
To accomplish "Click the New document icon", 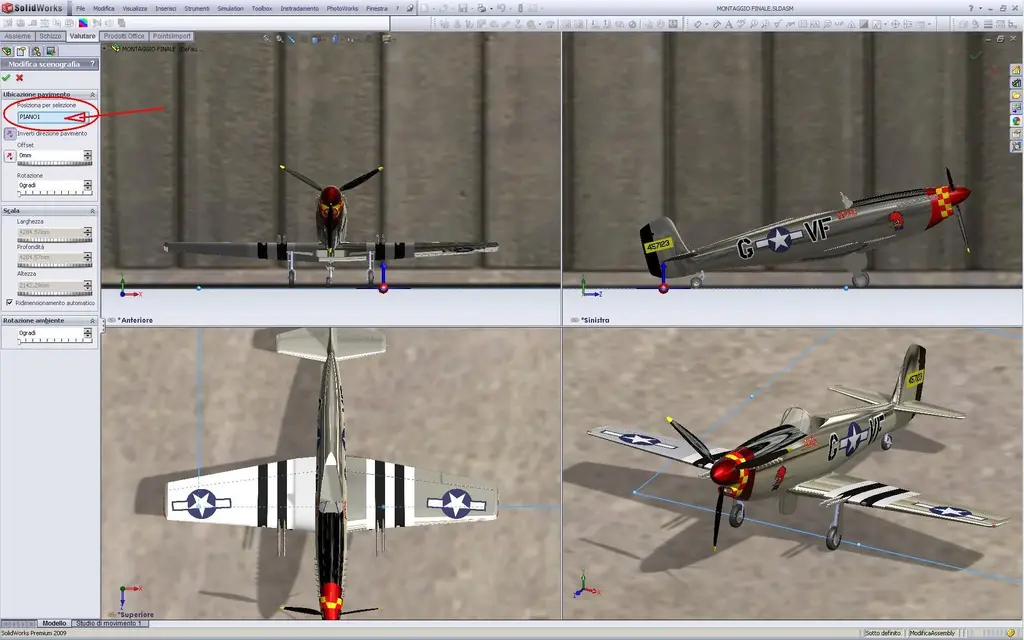I will (x=424, y=8).
